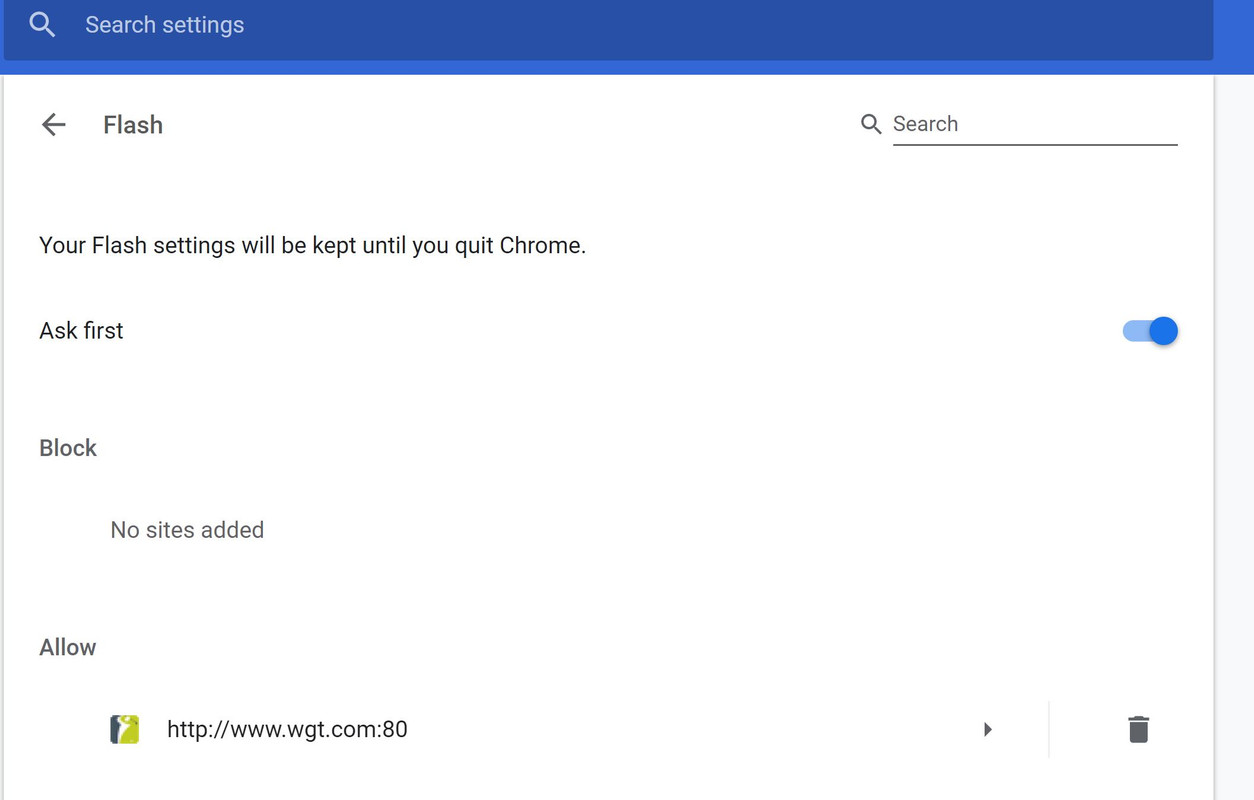Select the Flash page title
This screenshot has width=1254, height=800.
133,125
